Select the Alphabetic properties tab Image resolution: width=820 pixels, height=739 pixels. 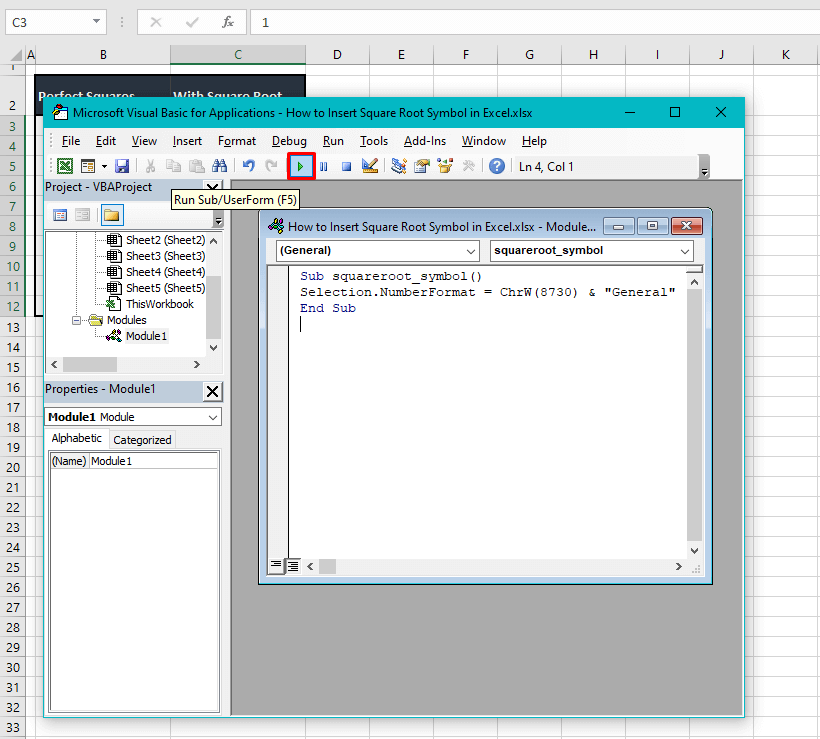[x=77, y=438]
